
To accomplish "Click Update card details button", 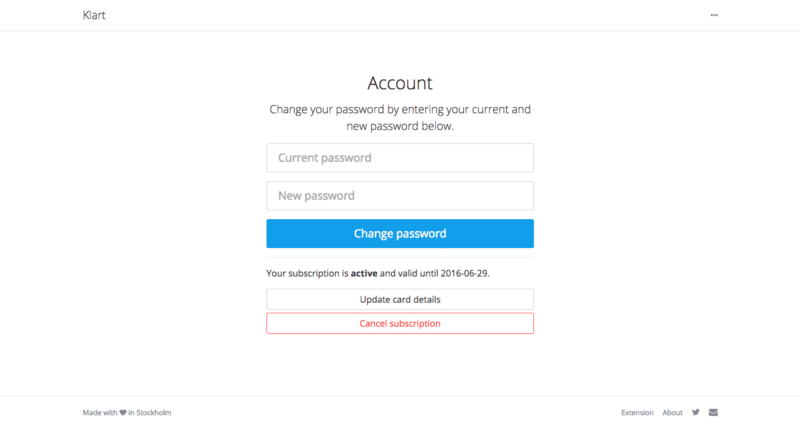I will 400,300.
